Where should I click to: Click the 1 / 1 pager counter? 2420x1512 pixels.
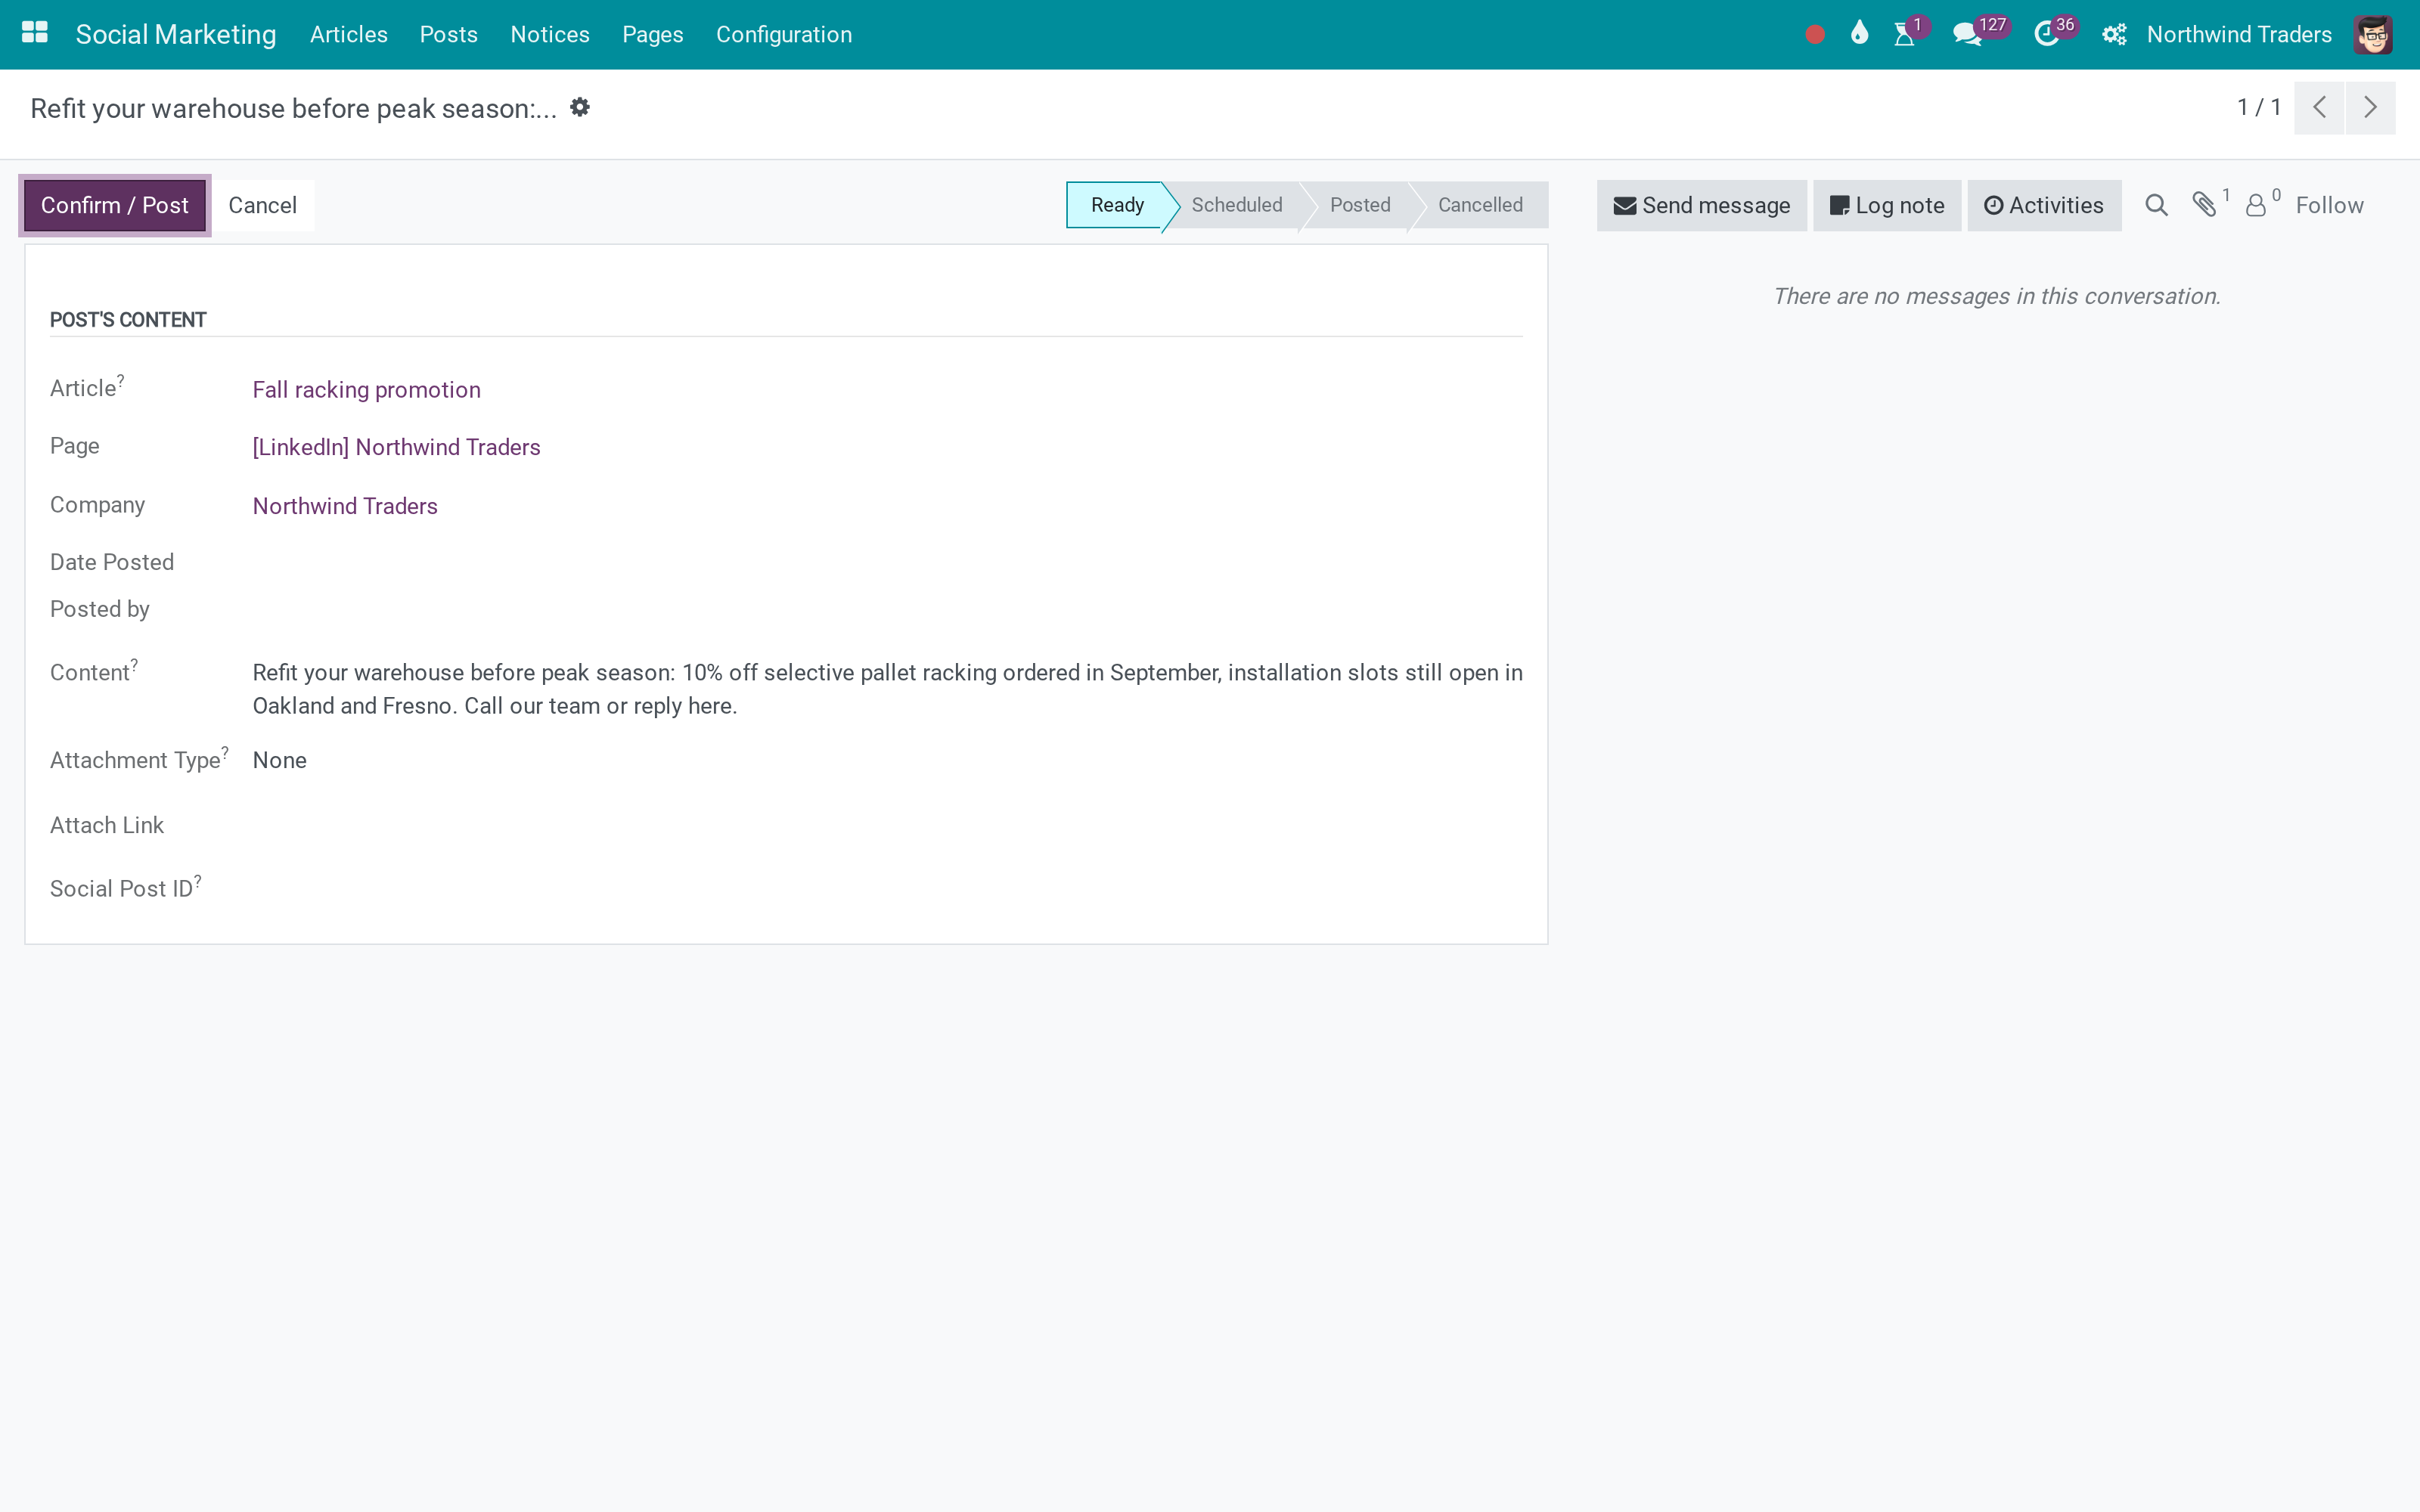coord(2259,107)
